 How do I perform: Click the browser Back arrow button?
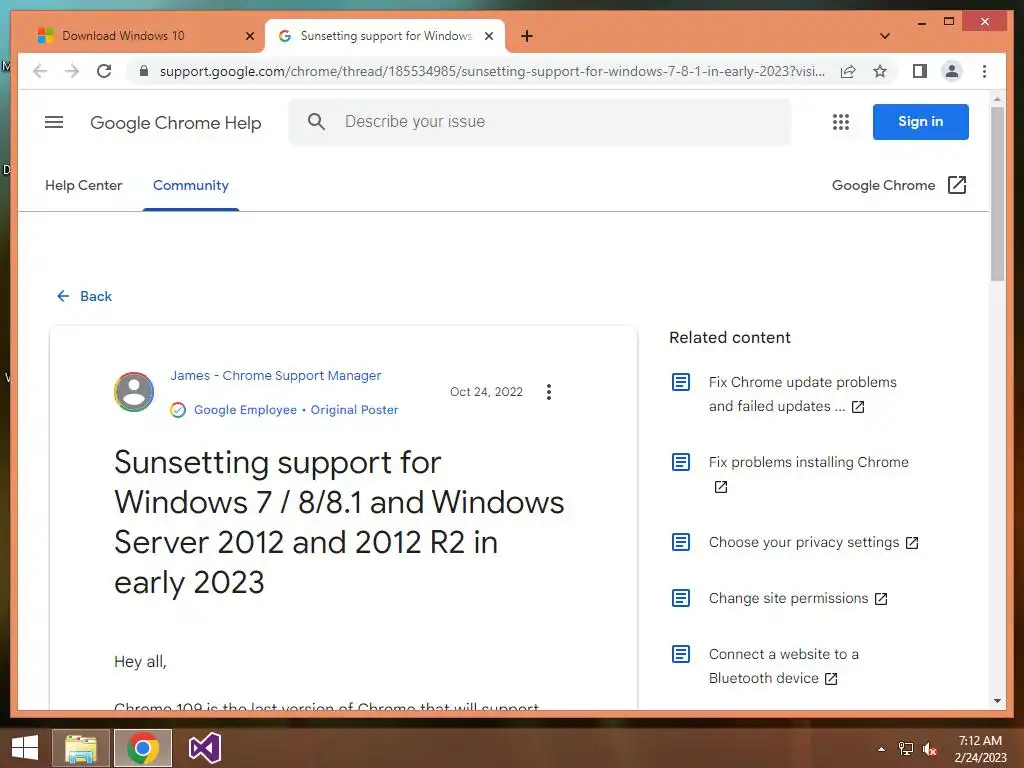(x=40, y=71)
